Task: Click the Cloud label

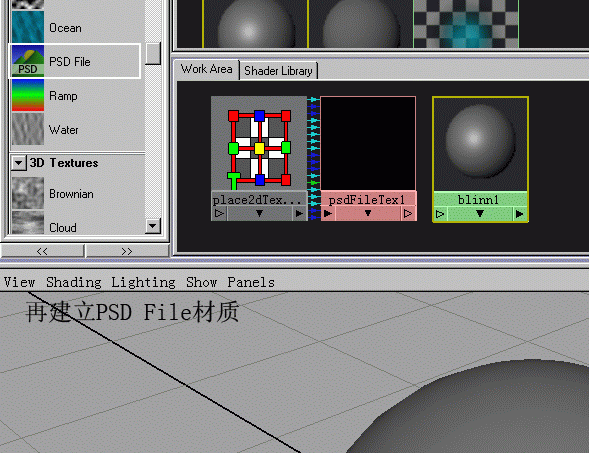Action: (x=63, y=228)
